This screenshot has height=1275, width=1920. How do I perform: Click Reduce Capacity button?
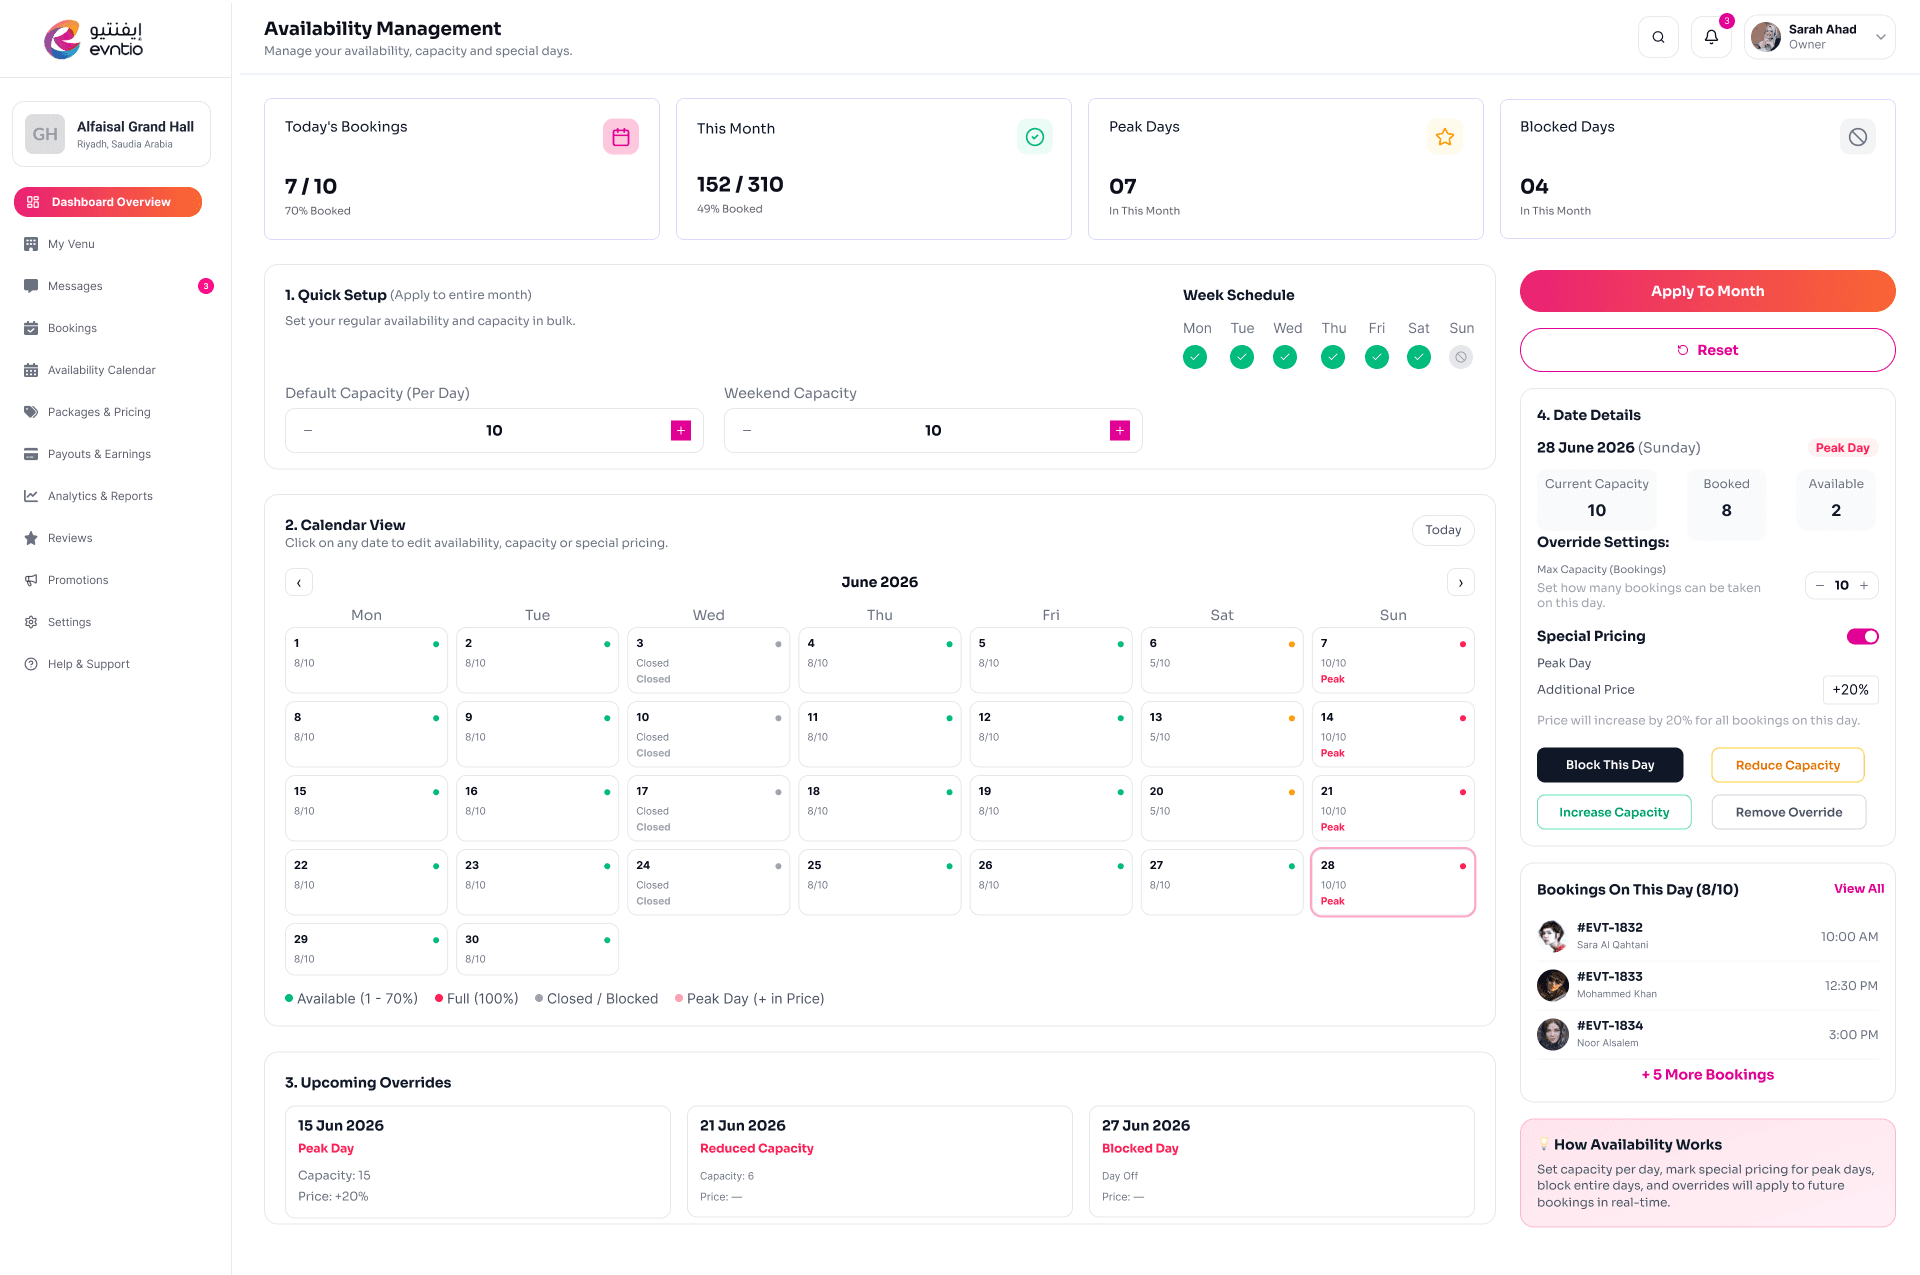(x=1787, y=765)
